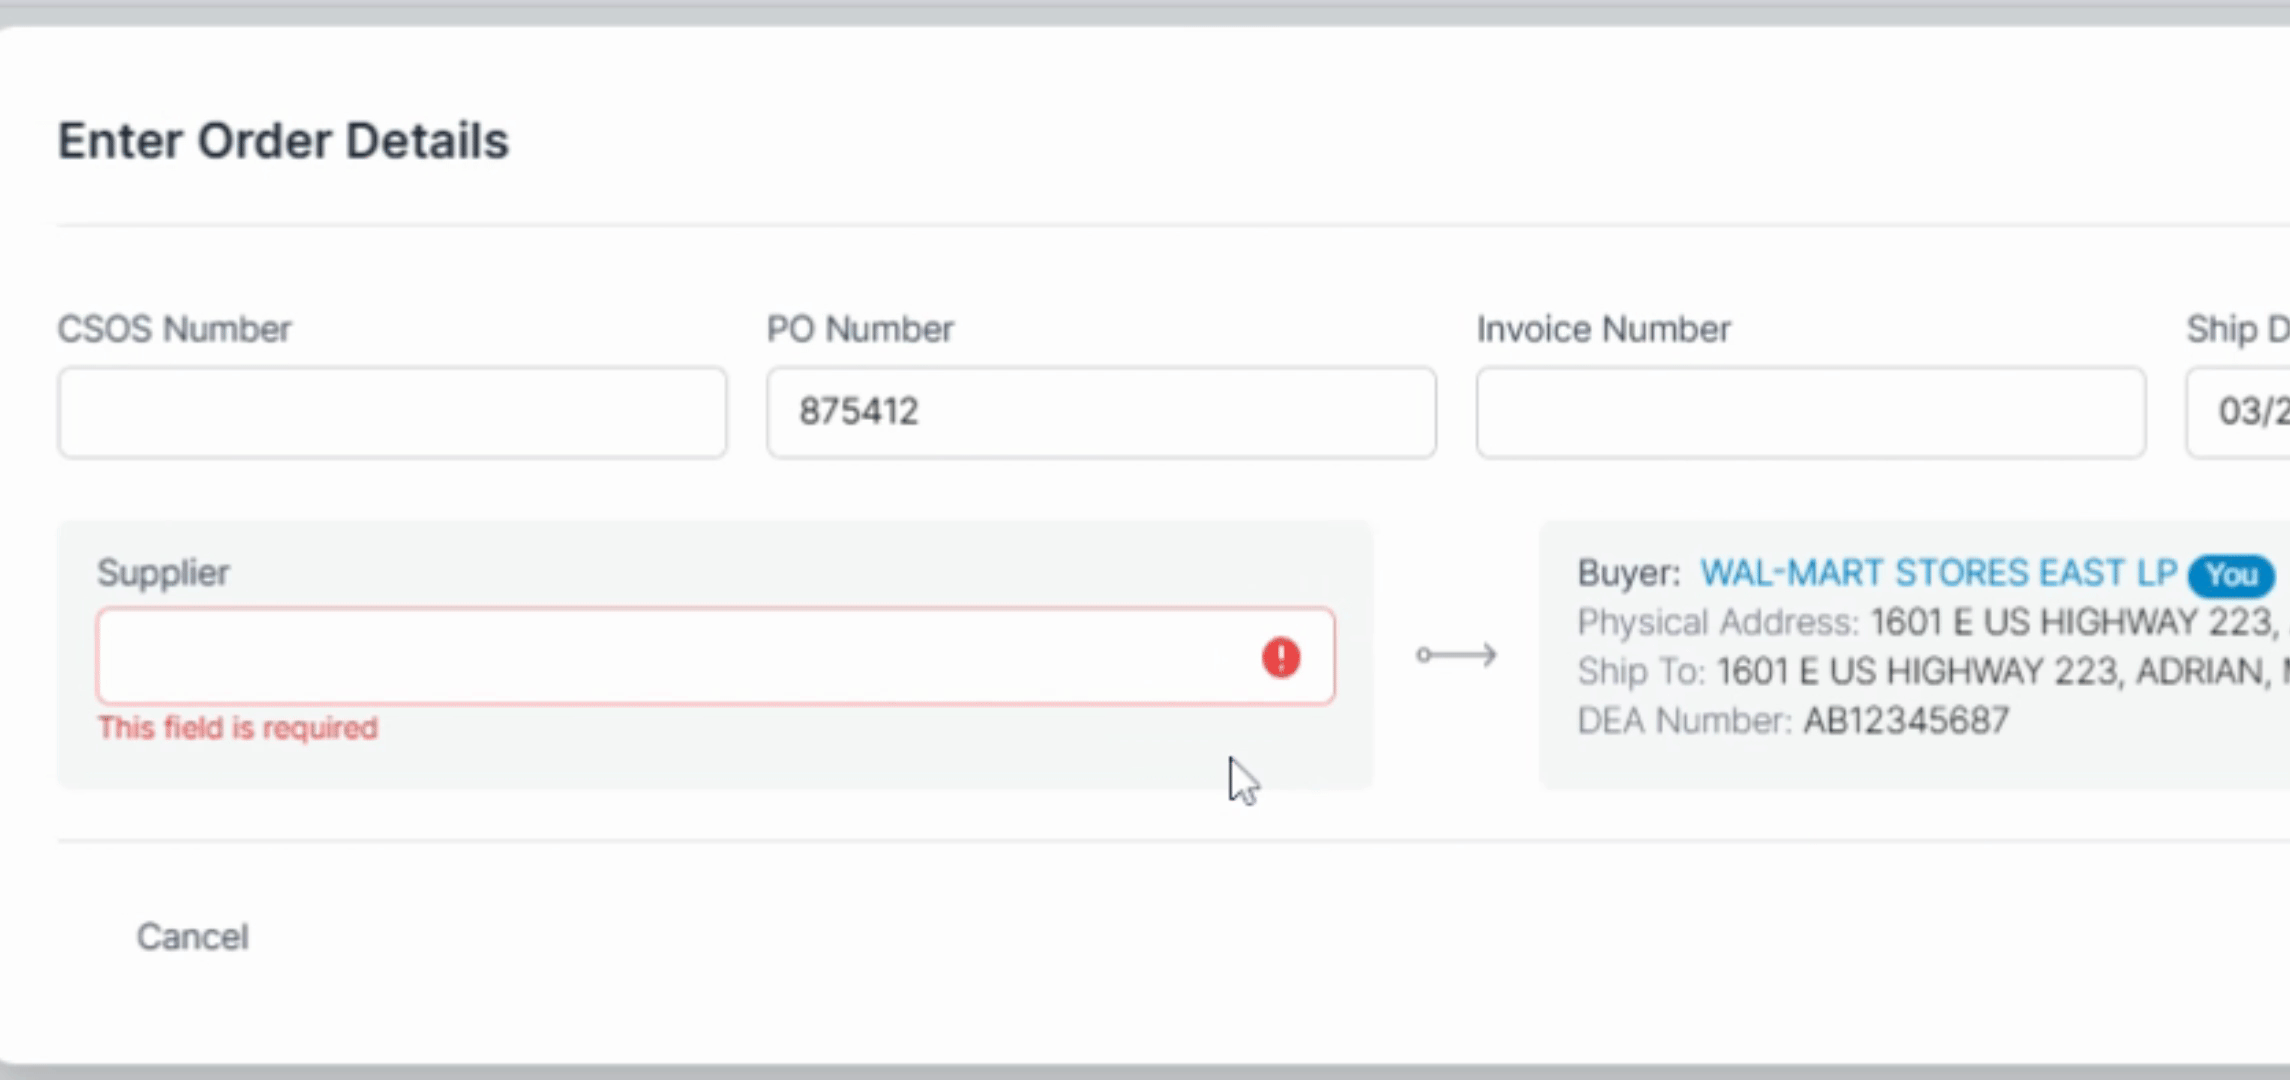Click the red error icon in Supplier field
The height and width of the screenshot is (1080, 2290).
[x=1281, y=657]
